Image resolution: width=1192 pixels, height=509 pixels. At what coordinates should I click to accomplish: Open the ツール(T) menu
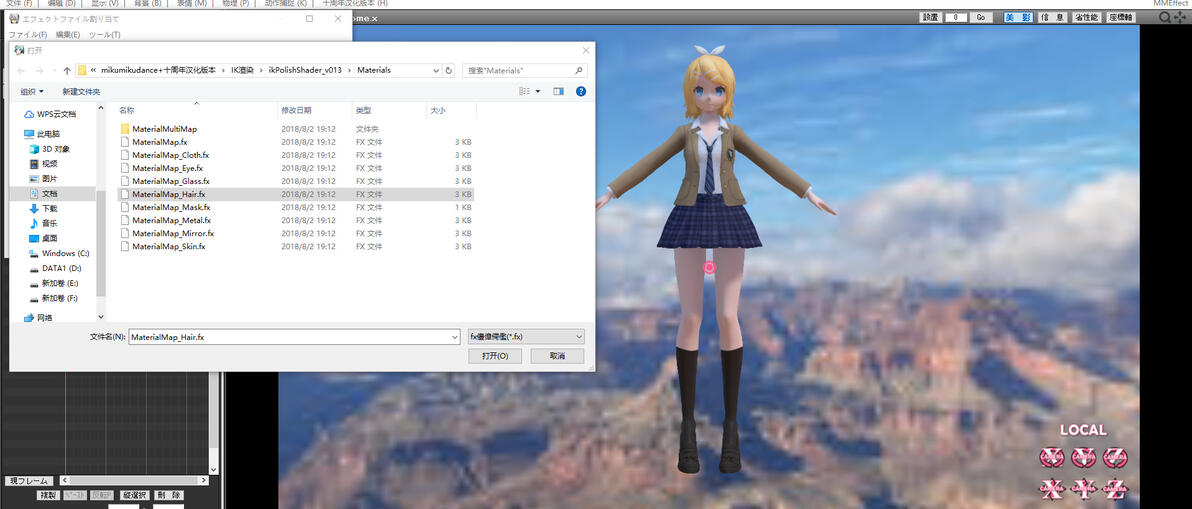coord(104,35)
